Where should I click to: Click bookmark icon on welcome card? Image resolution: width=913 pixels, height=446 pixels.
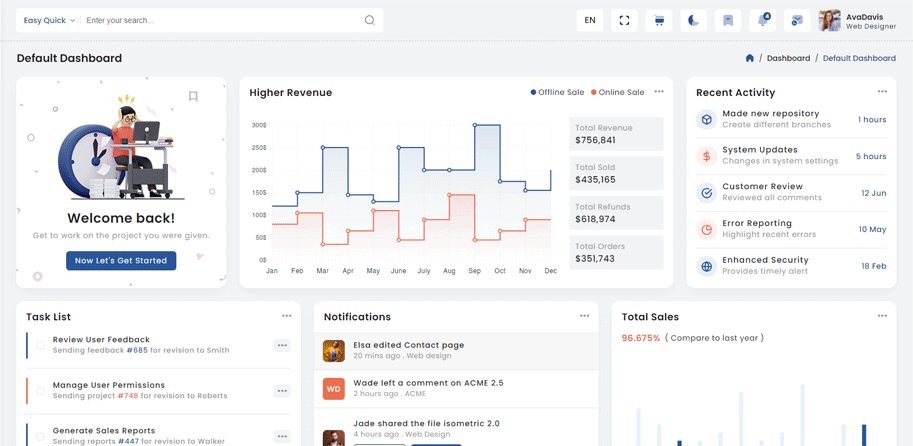pyautogui.click(x=193, y=97)
